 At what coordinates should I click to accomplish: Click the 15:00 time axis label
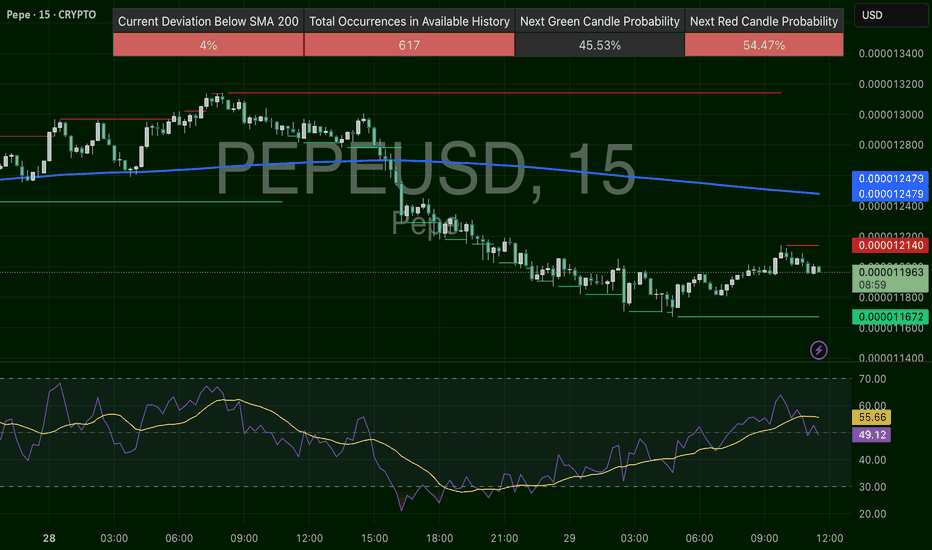coord(374,538)
